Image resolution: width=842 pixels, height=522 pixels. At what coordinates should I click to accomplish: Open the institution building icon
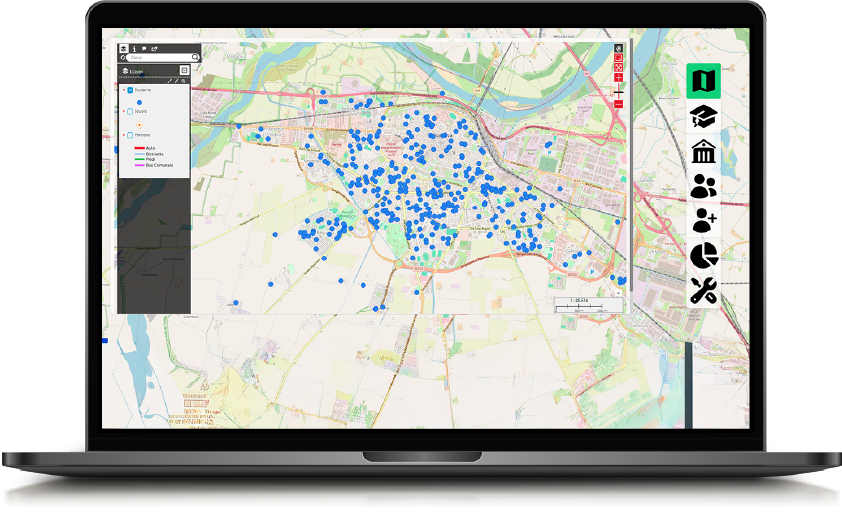[x=703, y=152]
